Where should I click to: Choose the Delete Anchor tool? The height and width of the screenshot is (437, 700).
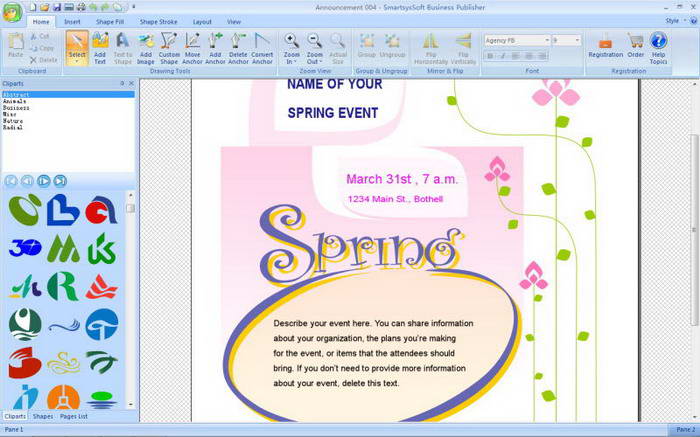[238, 48]
